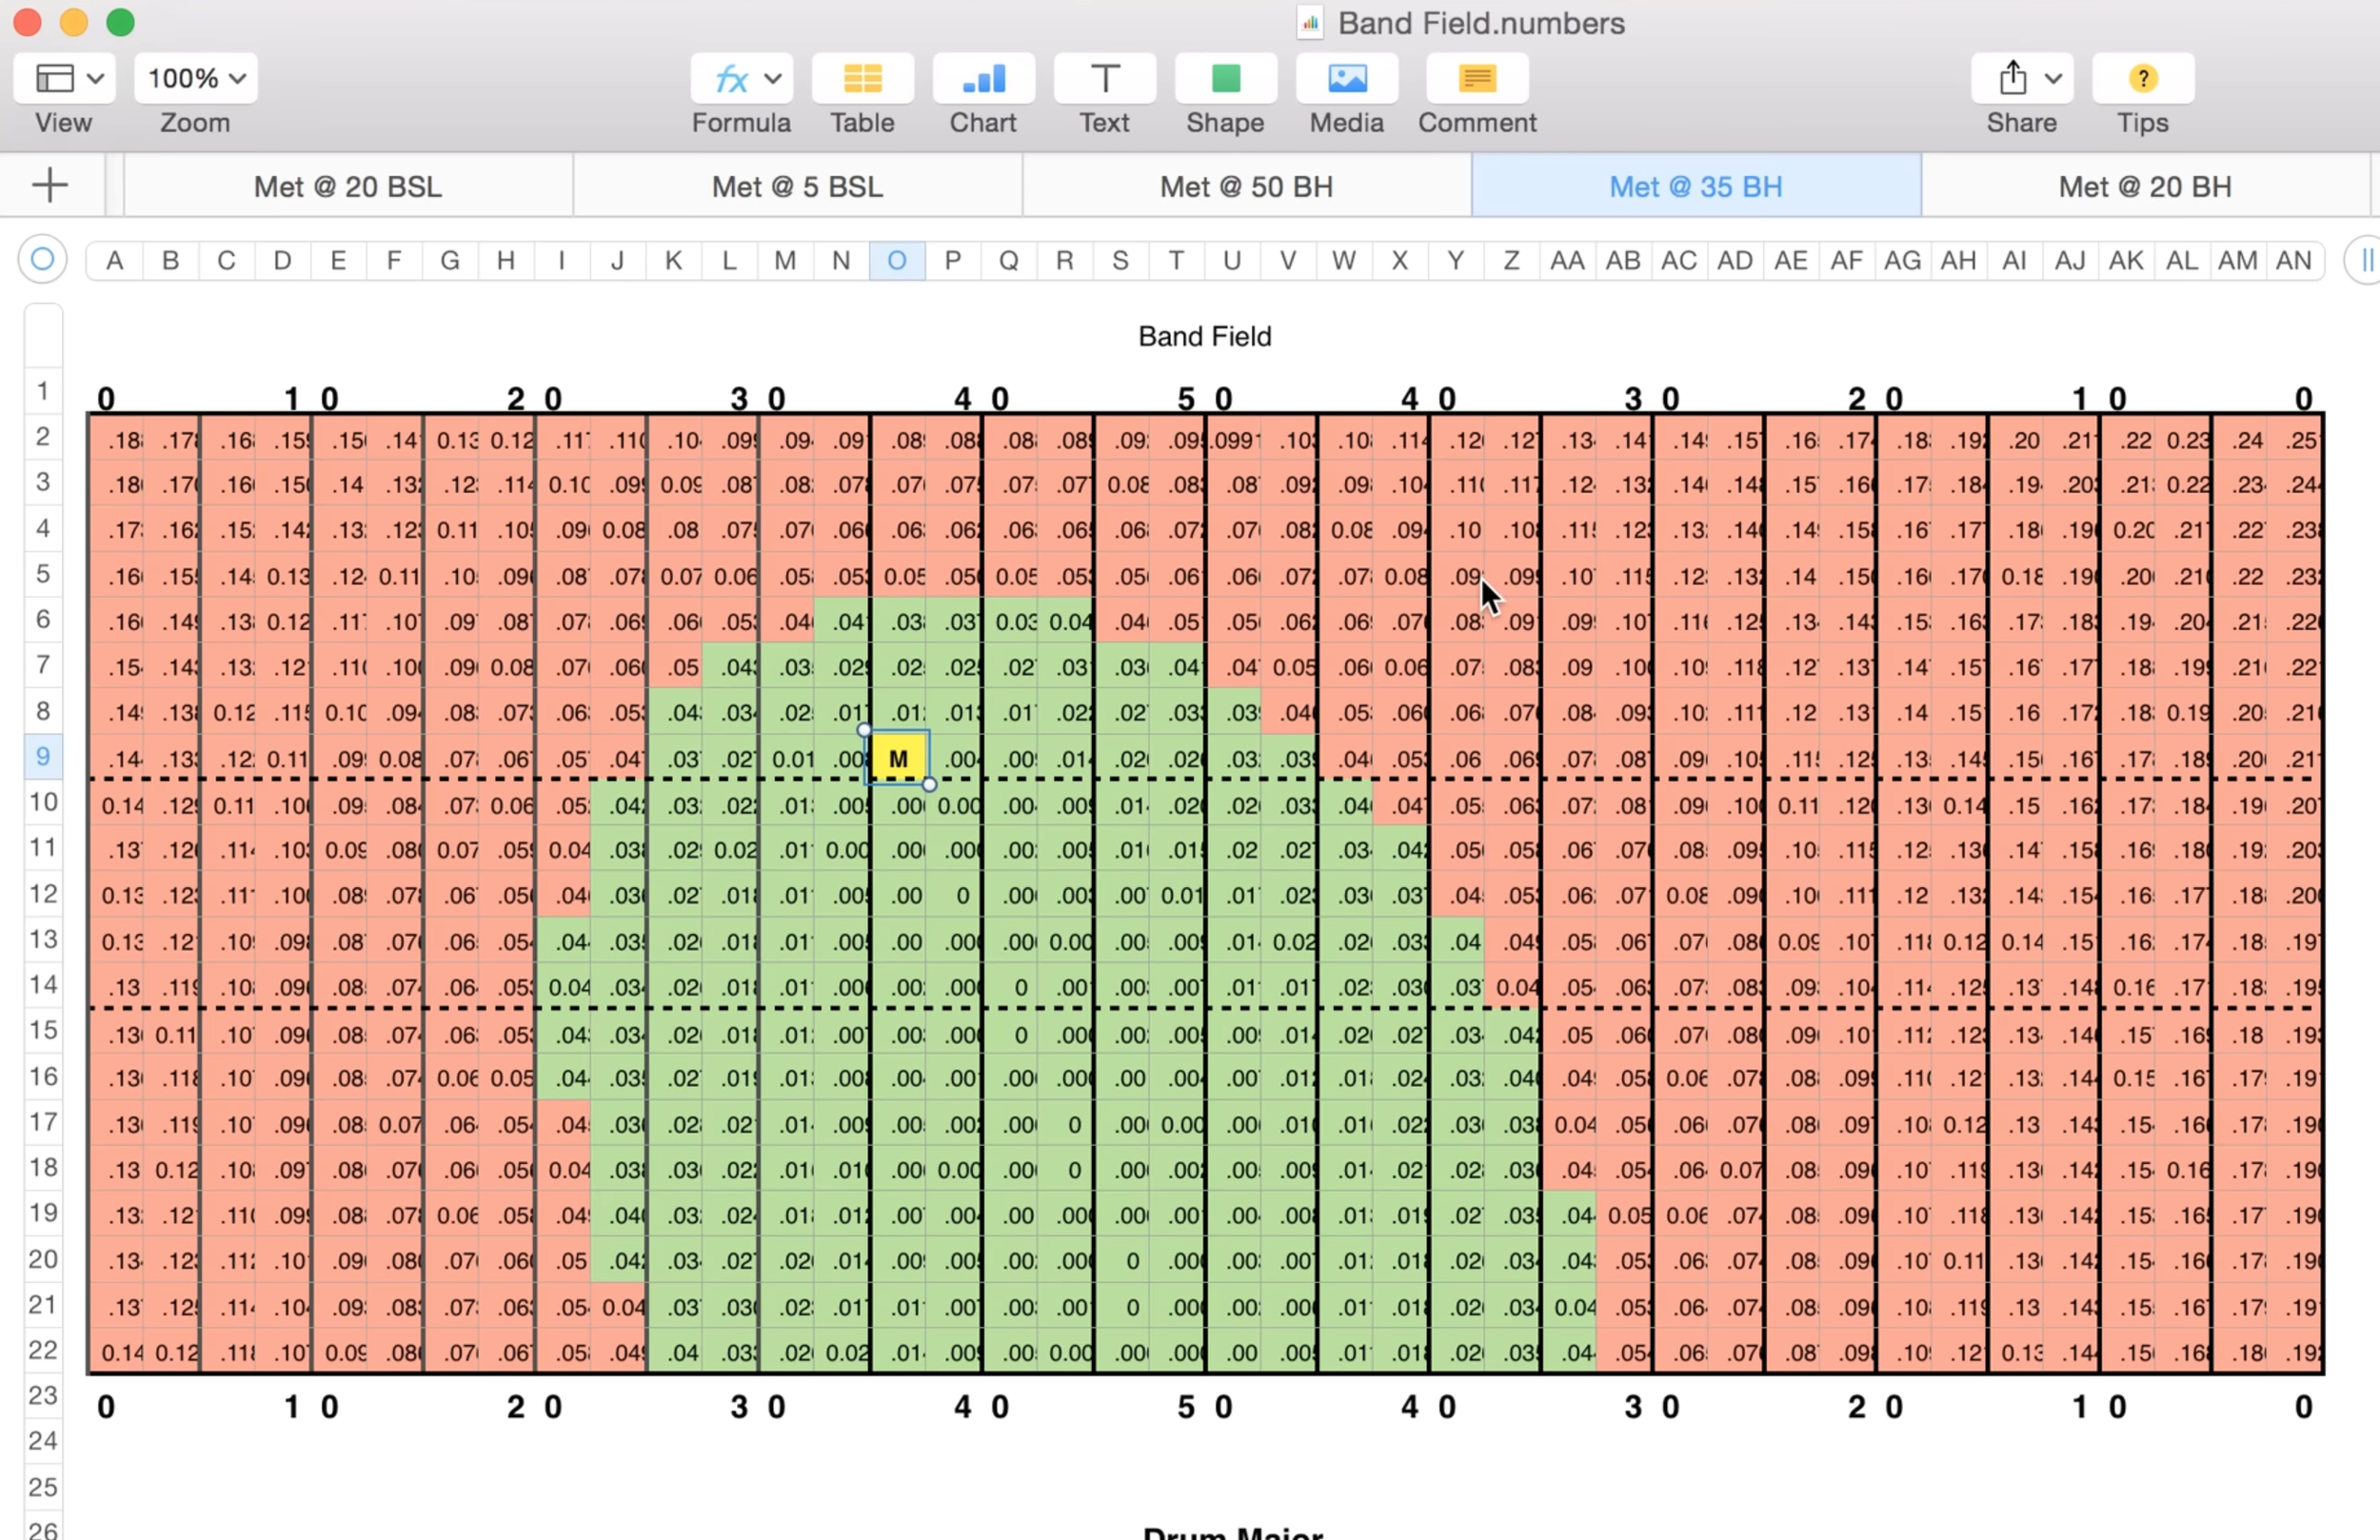Click the Text box tool icon
The image size is (2380, 1540).
[x=1104, y=79]
